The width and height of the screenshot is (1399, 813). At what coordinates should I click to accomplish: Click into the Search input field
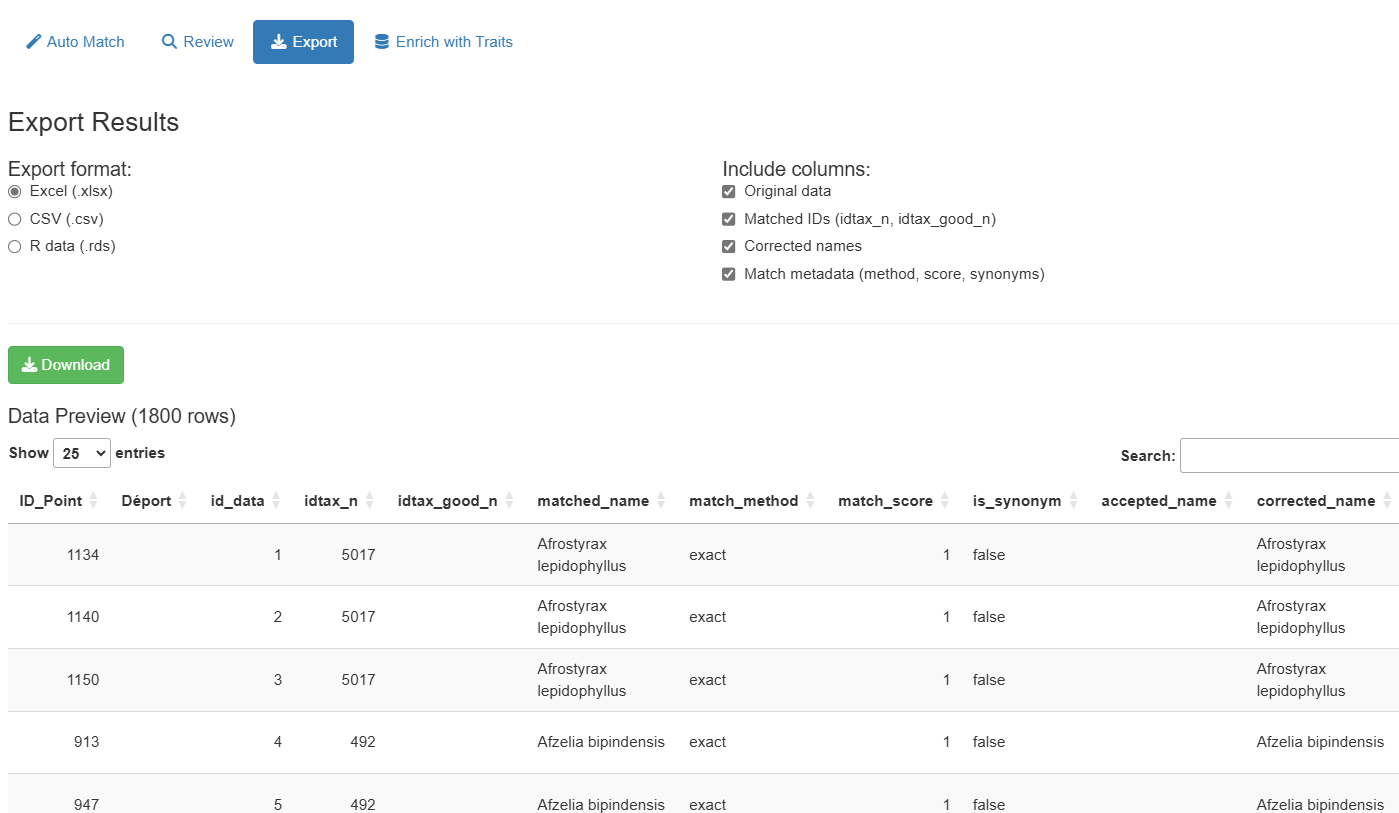pyautogui.click(x=1288, y=455)
